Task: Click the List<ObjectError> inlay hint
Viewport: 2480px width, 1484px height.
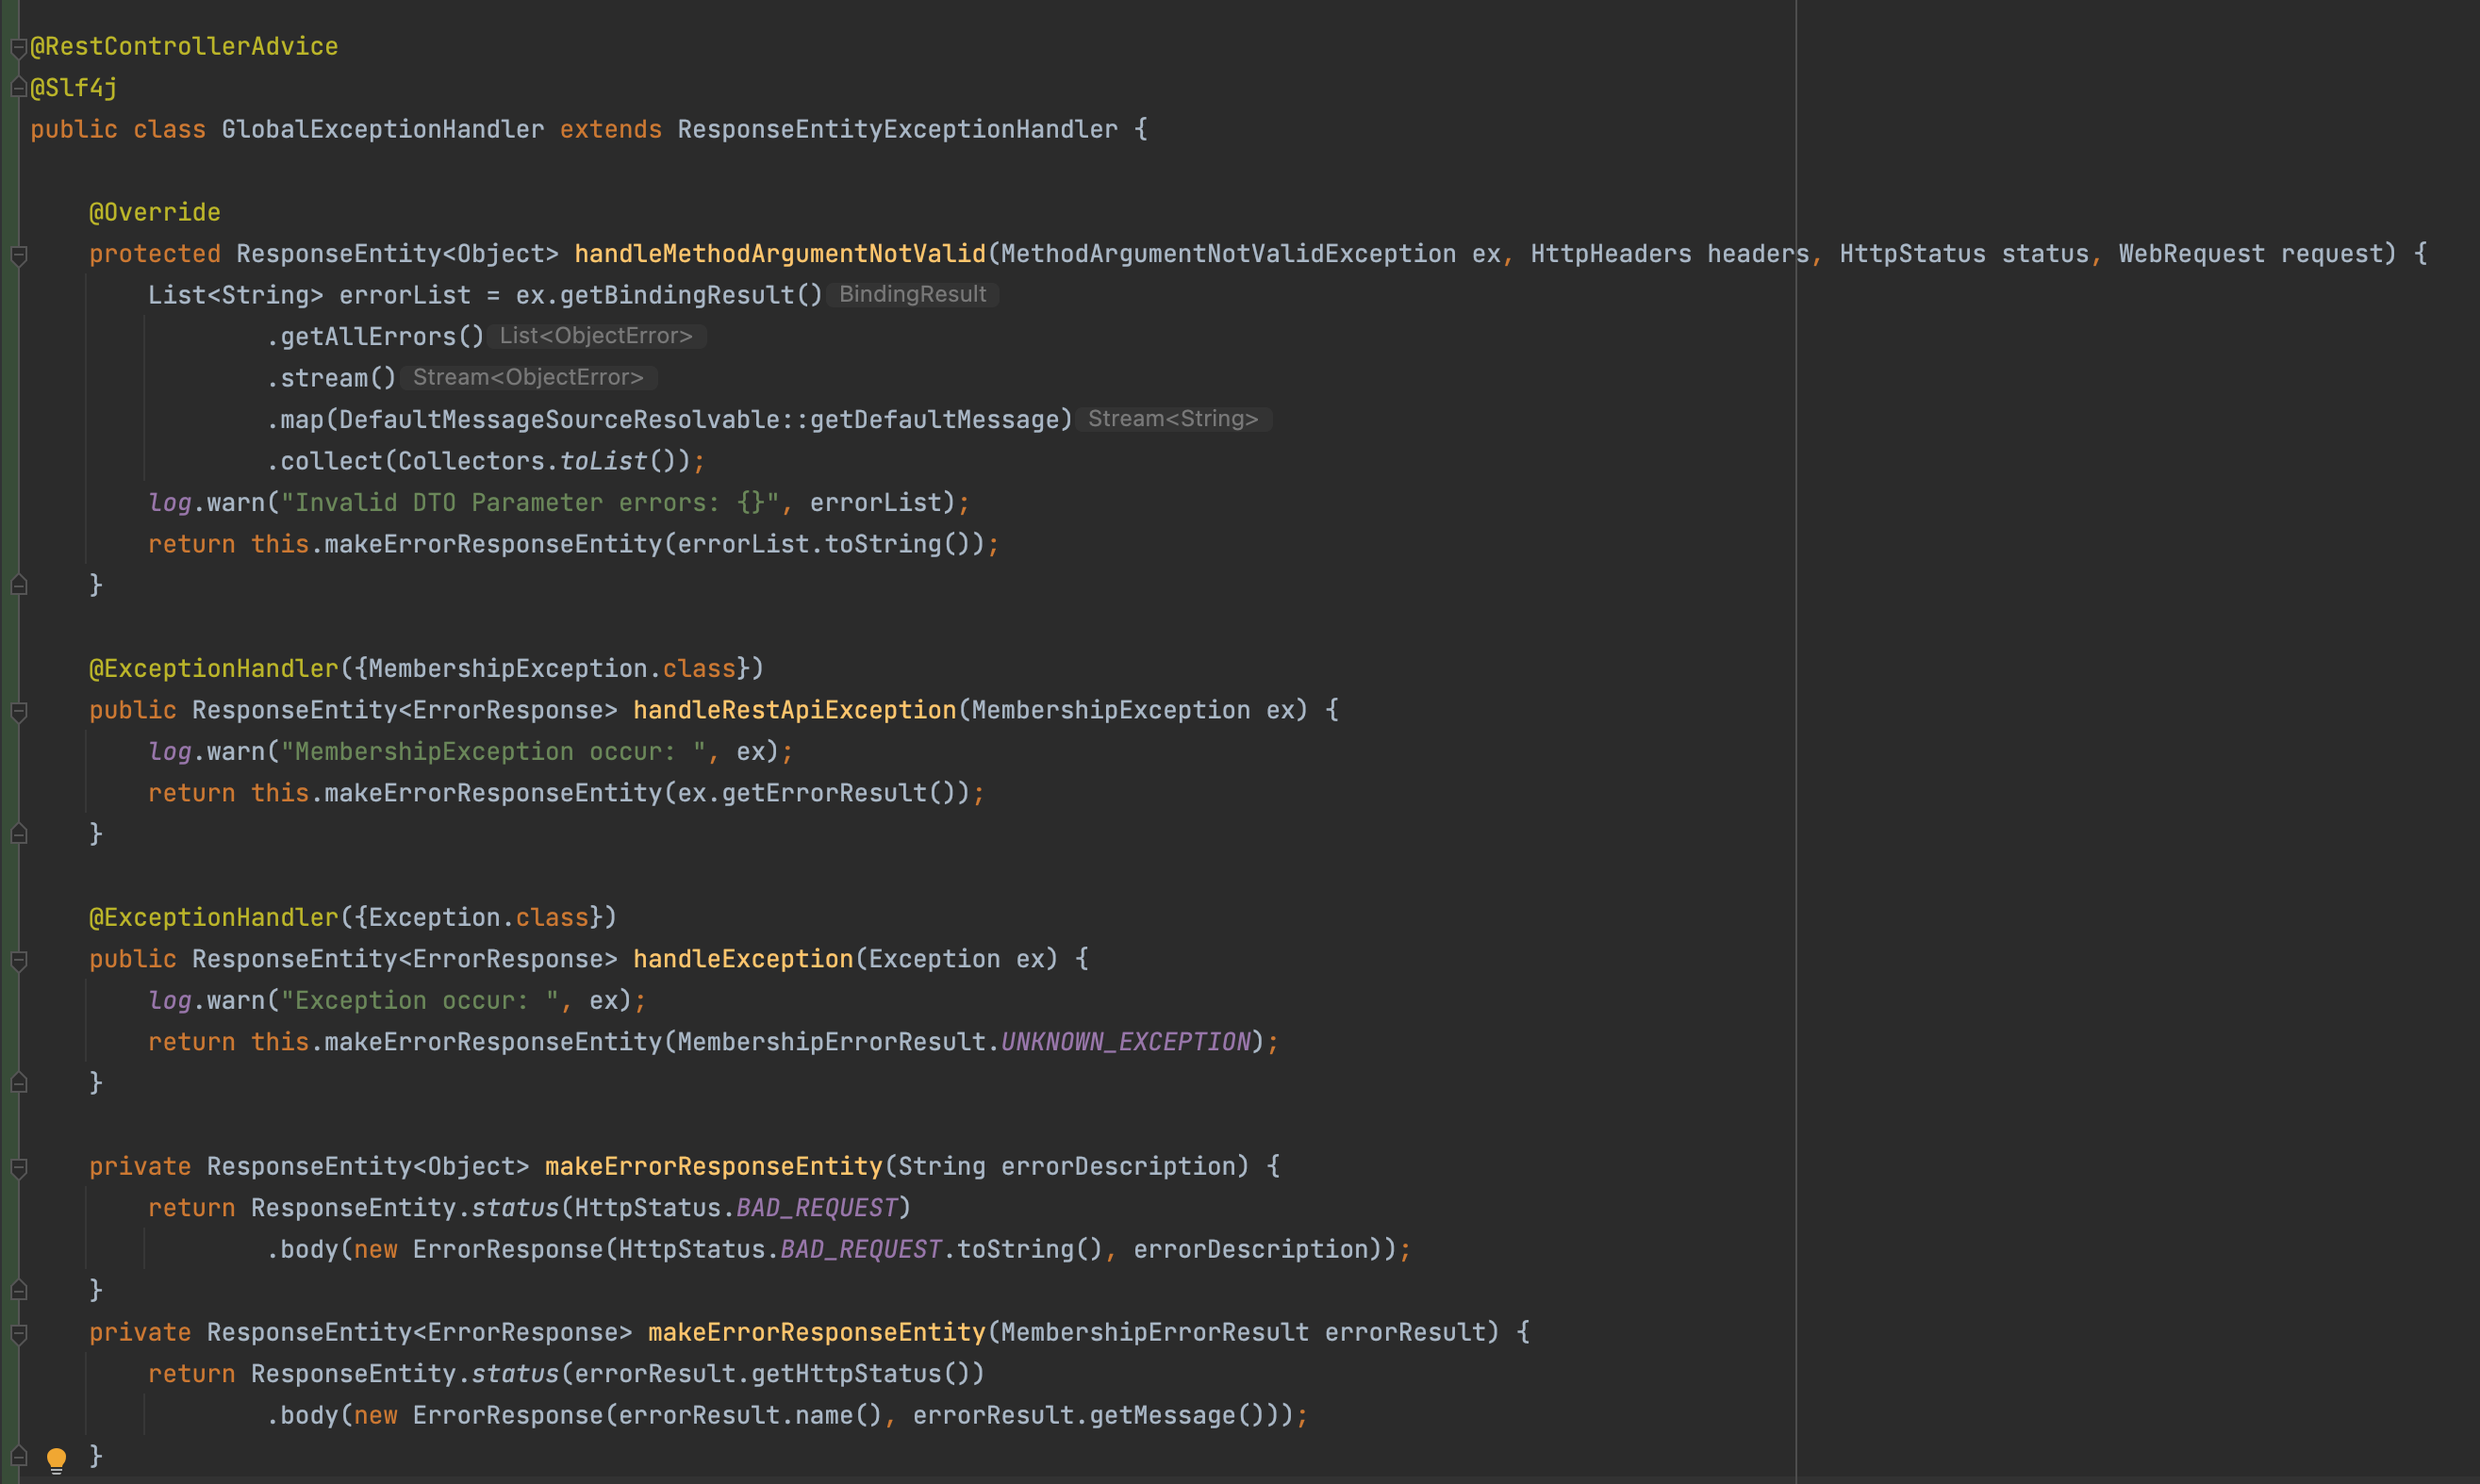Action: (x=596, y=336)
